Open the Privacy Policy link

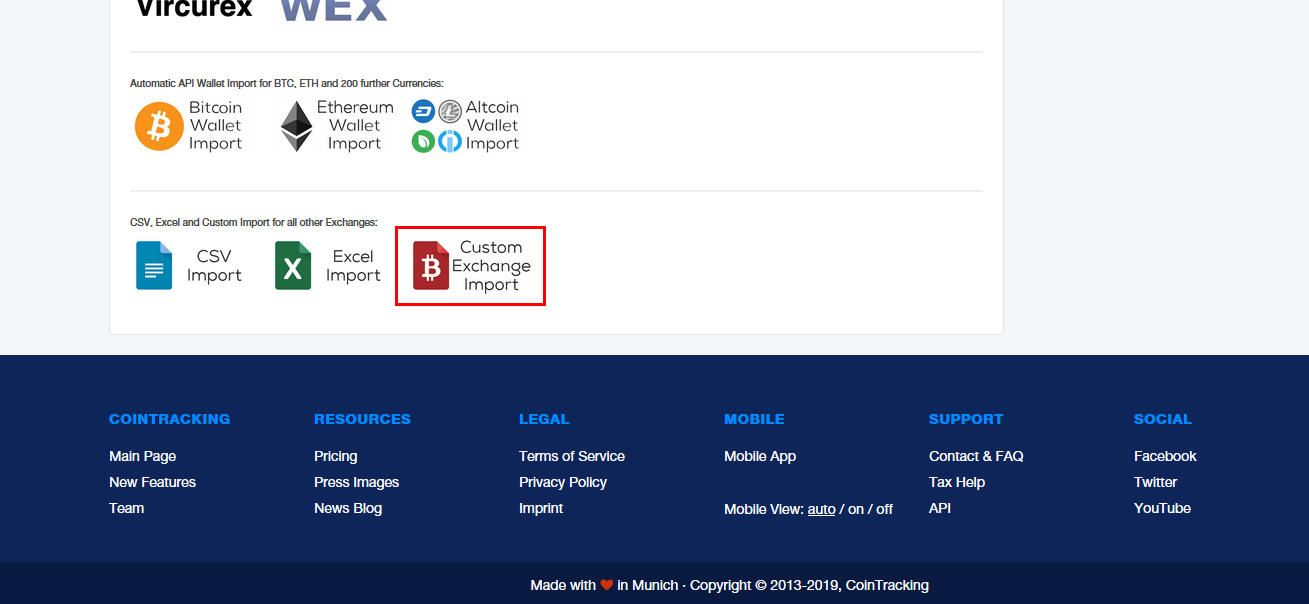coord(563,482)
